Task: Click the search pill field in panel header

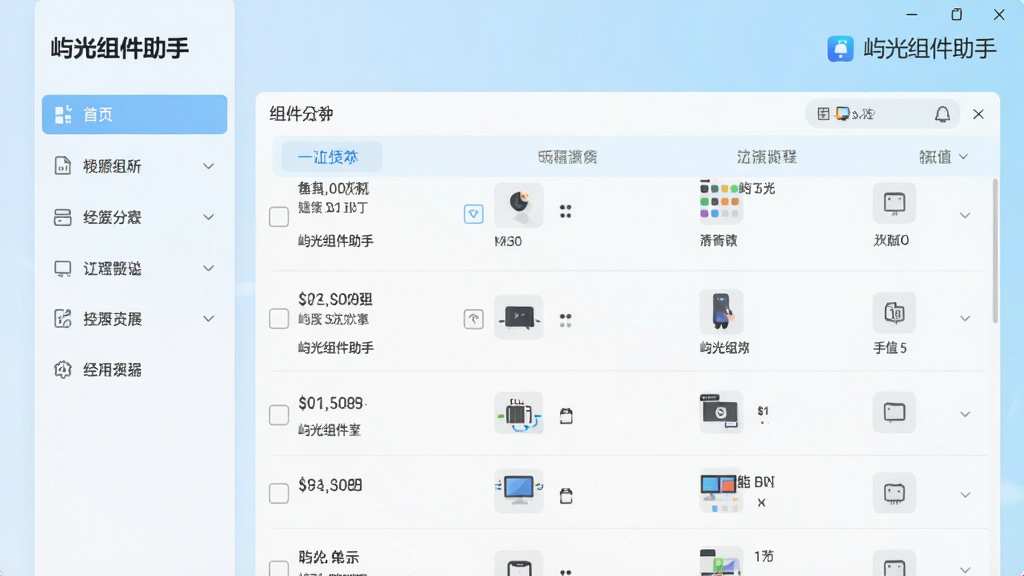Action: coord(882,114)
